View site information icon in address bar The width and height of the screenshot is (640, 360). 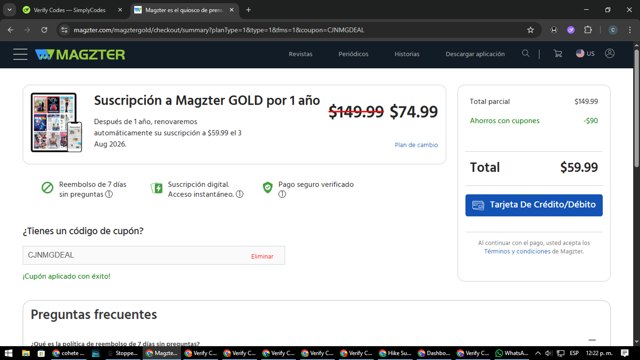click(x=64, y=30)
